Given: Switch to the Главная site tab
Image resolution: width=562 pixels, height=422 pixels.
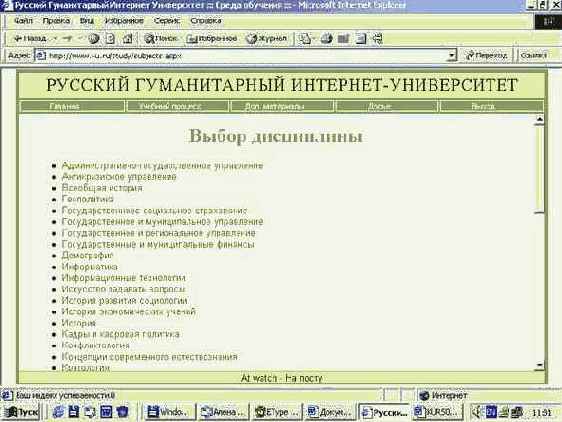Looking at the screenshot, I should click(x=72, y=106).
